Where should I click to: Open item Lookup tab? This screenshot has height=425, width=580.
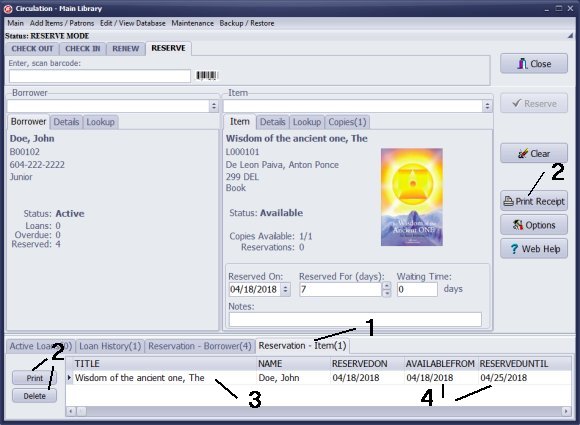pyautogui.click(x=307, y=122)
